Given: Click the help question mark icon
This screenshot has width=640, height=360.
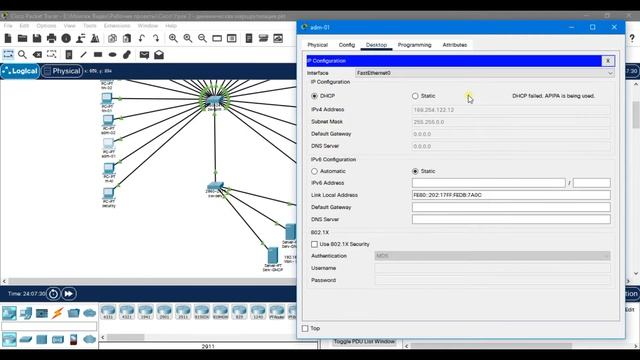Looking at the screenshot, I should pyautogui.click(x=632, y=38).
